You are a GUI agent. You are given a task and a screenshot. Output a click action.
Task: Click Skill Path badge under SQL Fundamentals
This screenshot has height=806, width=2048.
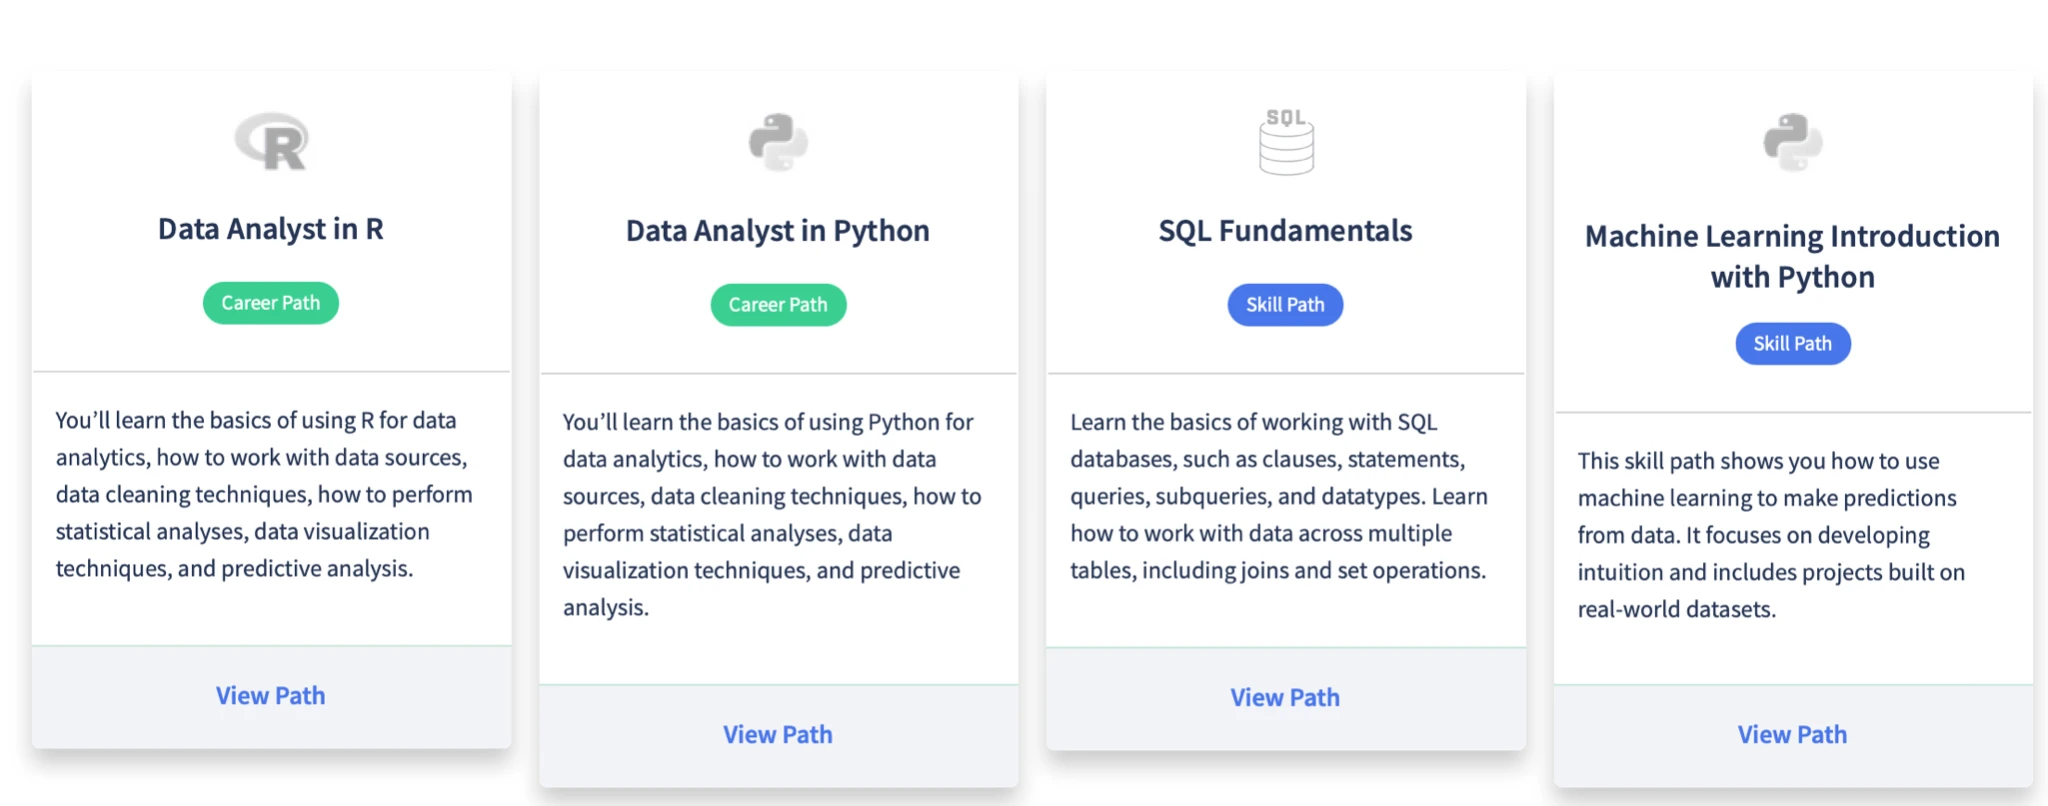(1286, 305)
